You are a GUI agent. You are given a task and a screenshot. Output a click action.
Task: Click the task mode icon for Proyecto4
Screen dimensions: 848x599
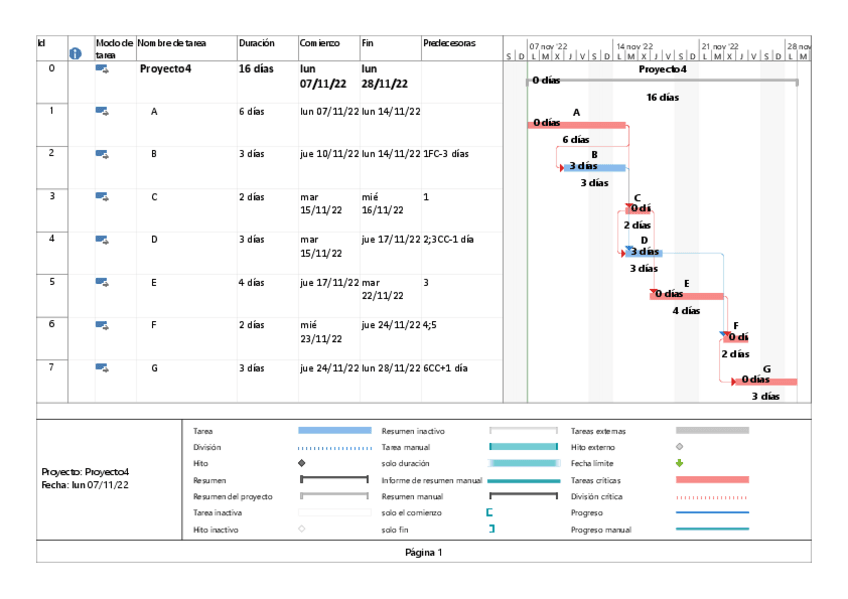102,69
